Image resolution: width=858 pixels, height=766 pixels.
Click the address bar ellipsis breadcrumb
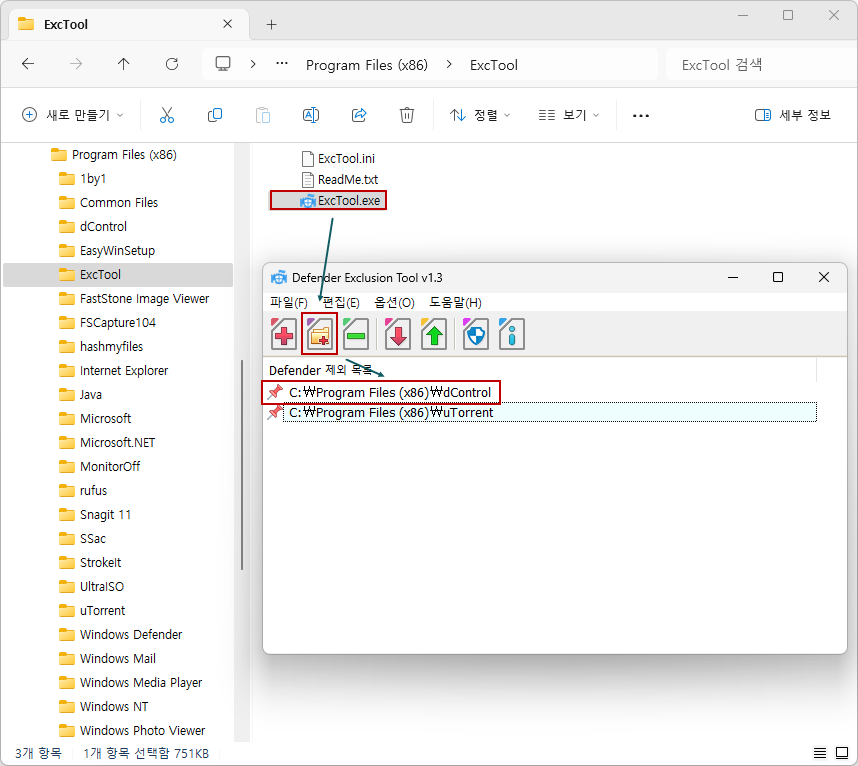(x=282, y=64)
